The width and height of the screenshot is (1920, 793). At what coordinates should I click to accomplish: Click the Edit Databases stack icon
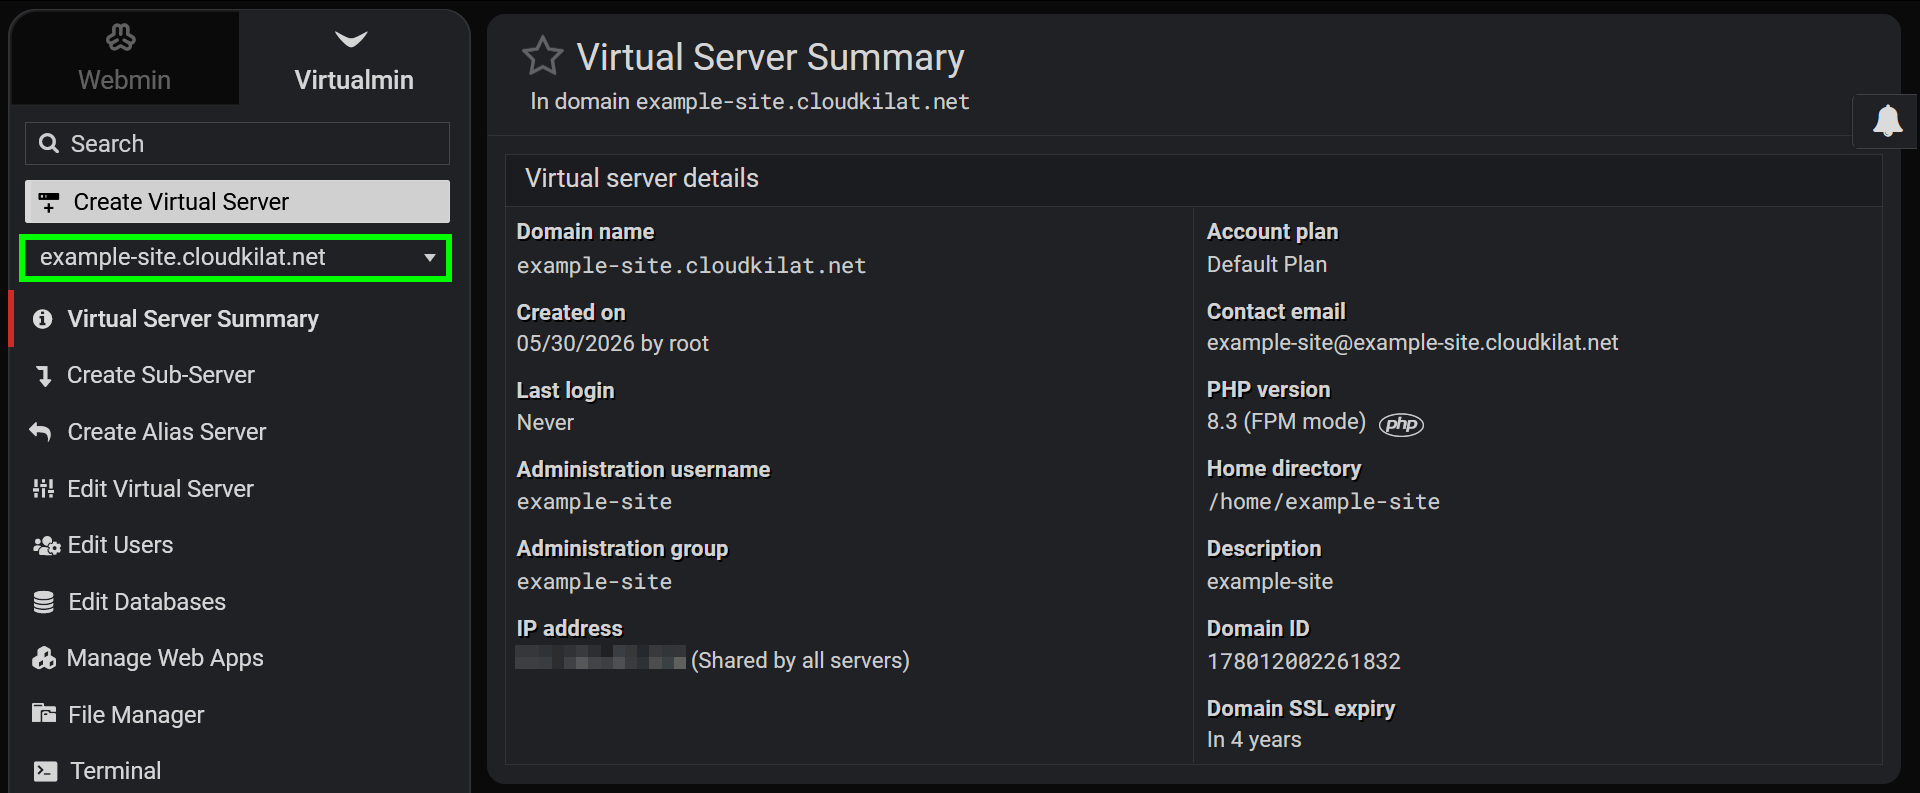[x=44, y=602]
